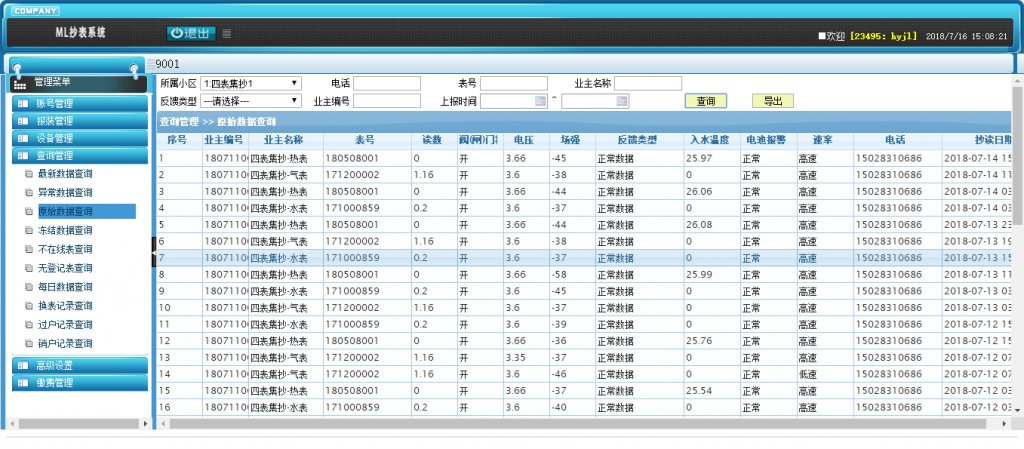The width and height of the screenshot is (1024, 449).
Task: Click the 业主名称 input field
Action: [647, 83]
